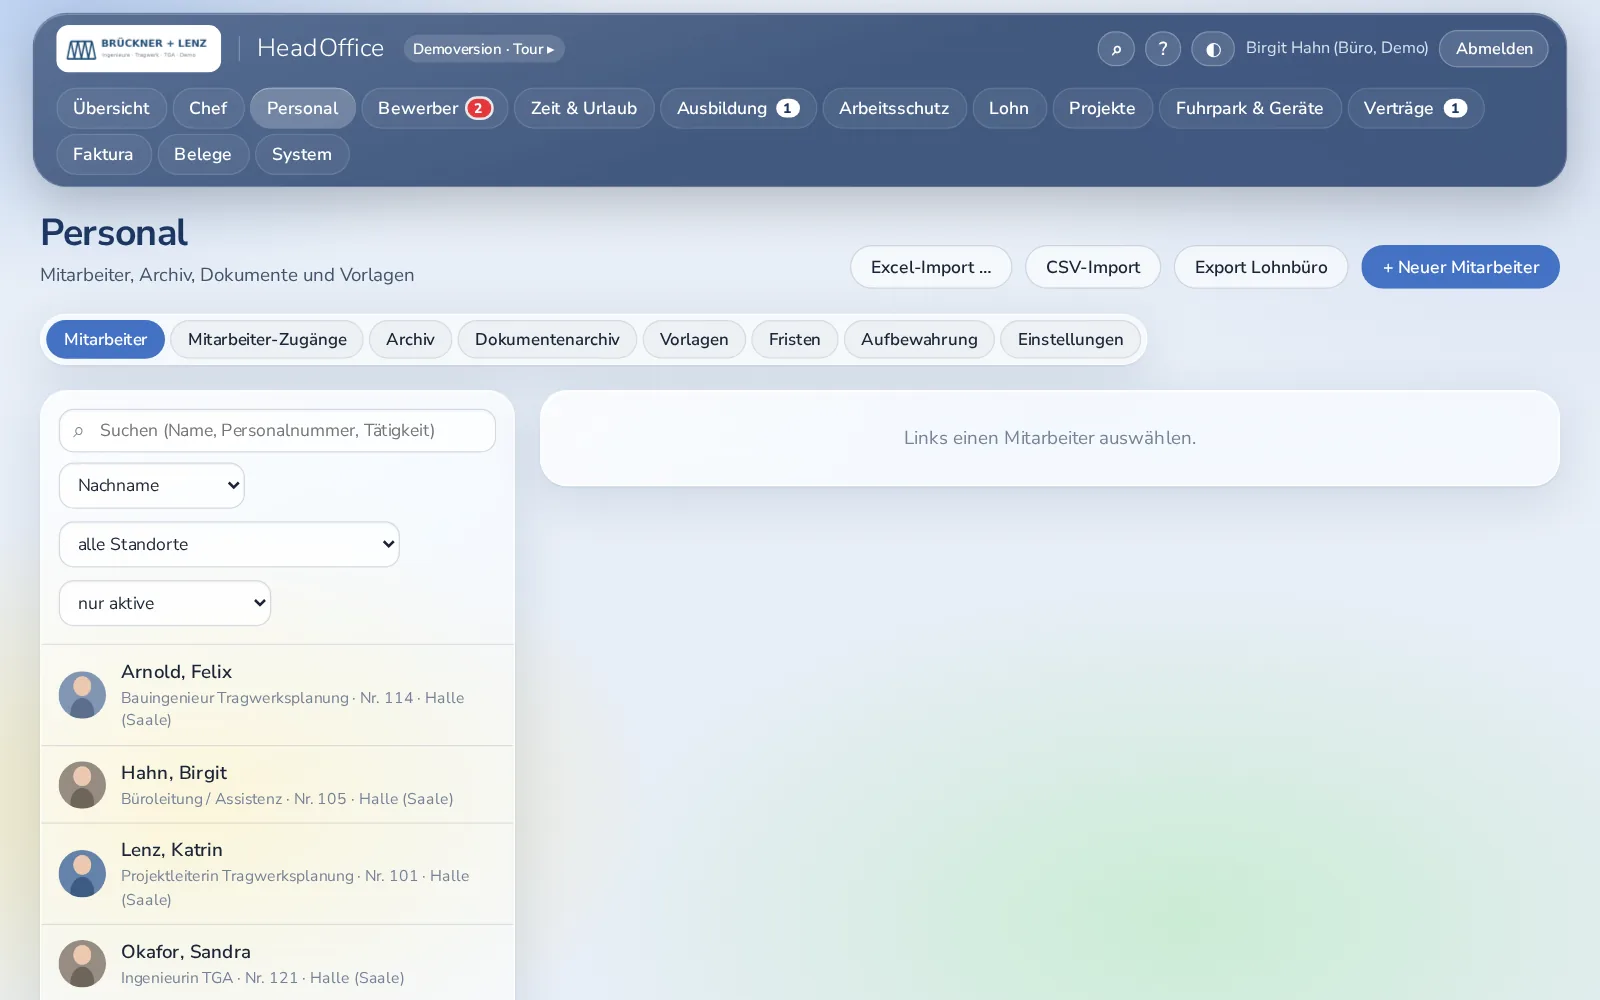The height and width of the screenshot is (1000, 1600).
Task: Open Belege section
Action: point(203,154)
